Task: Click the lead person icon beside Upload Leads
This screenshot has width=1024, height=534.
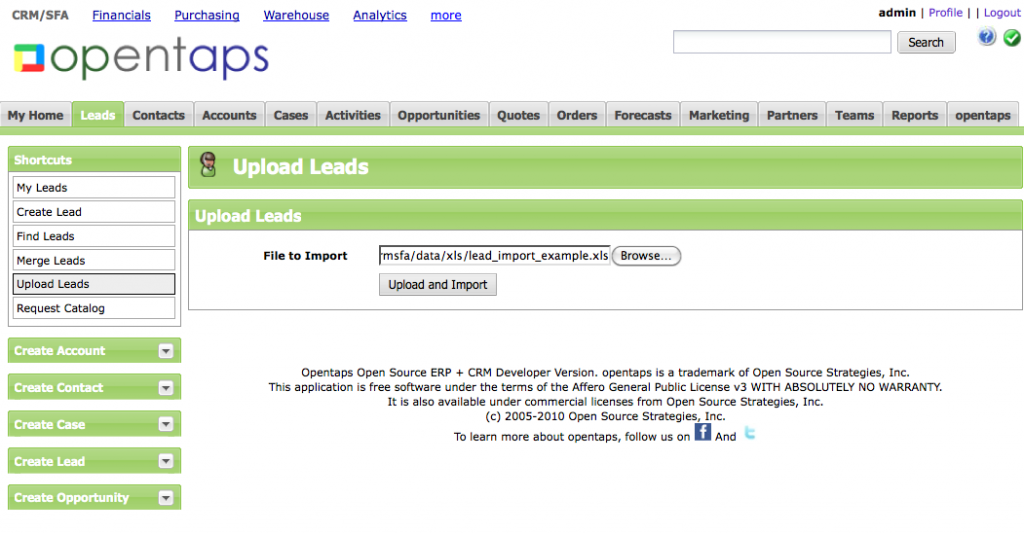Action: (x=208, y=165)
